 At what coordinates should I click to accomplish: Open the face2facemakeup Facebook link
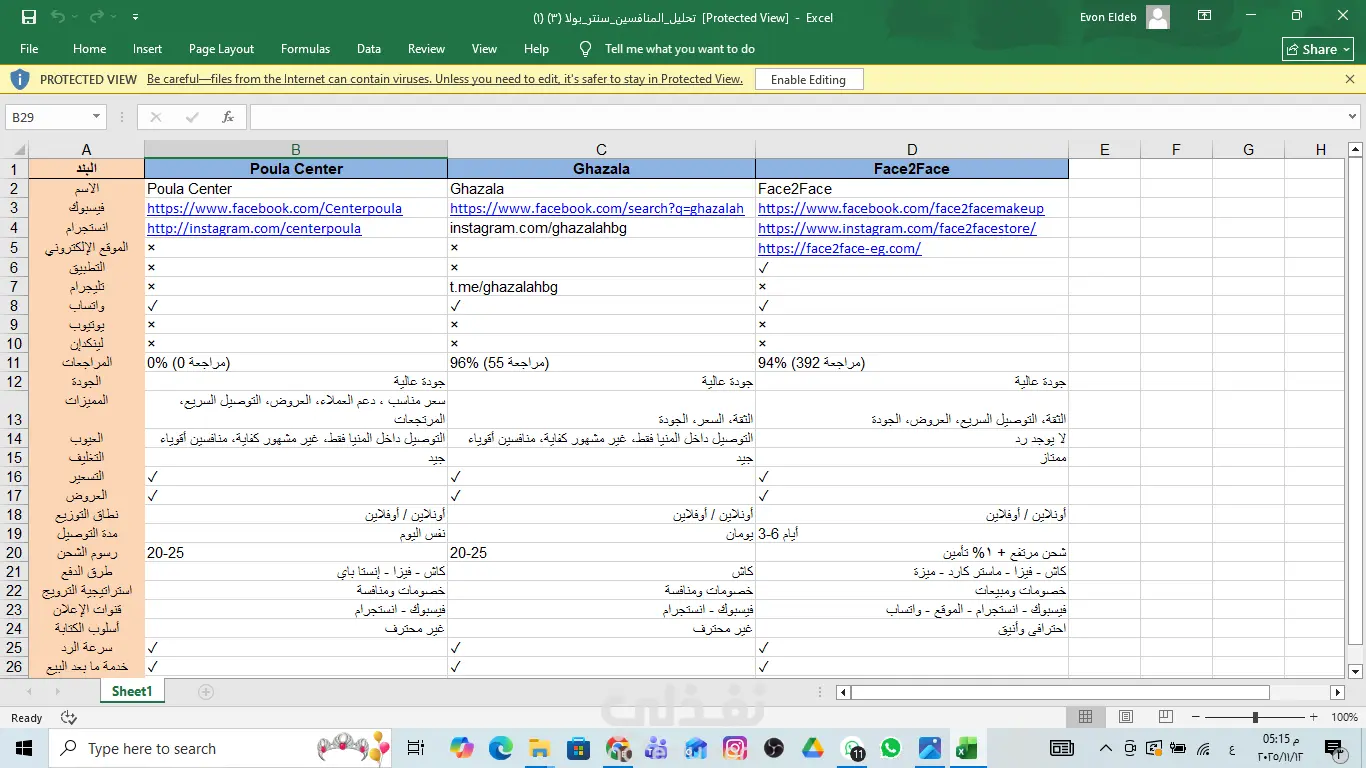coord(901,209)
